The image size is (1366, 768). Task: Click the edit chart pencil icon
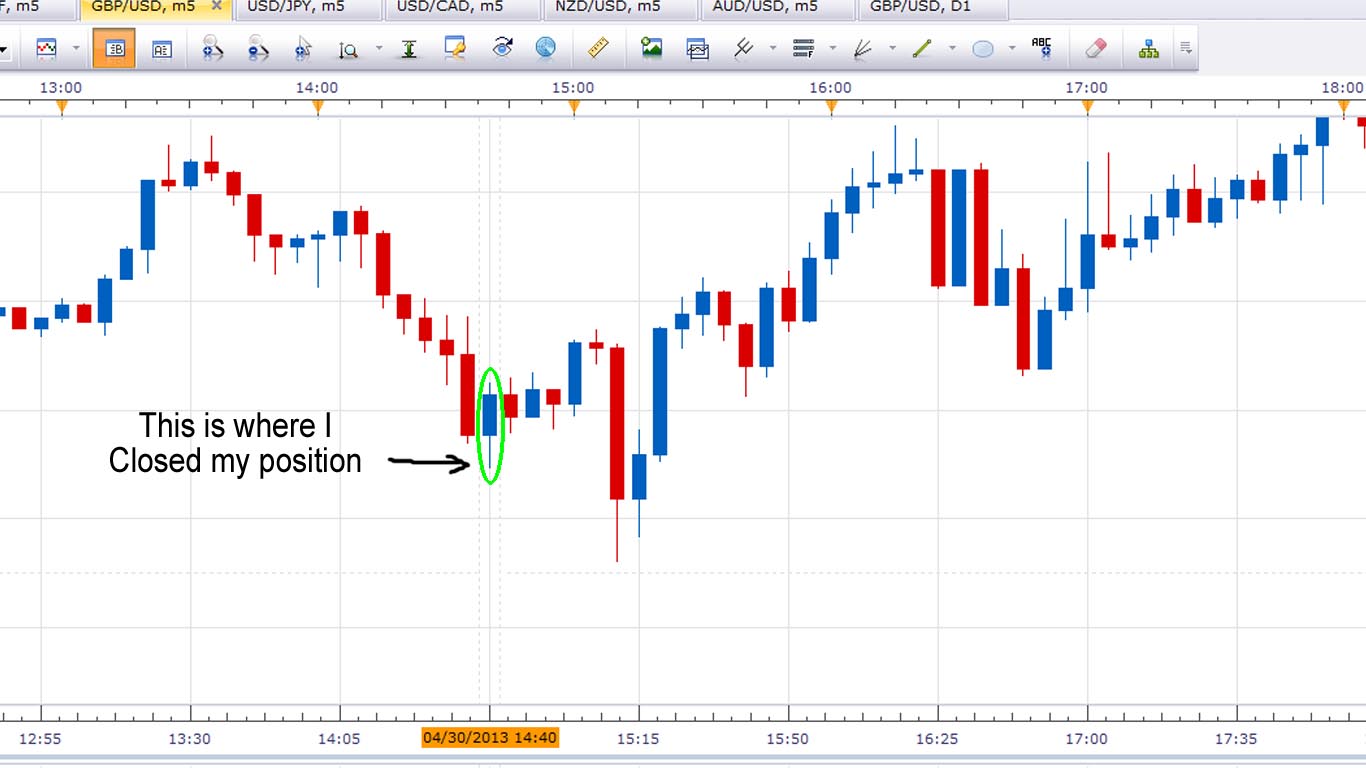[x=455, y=48]
